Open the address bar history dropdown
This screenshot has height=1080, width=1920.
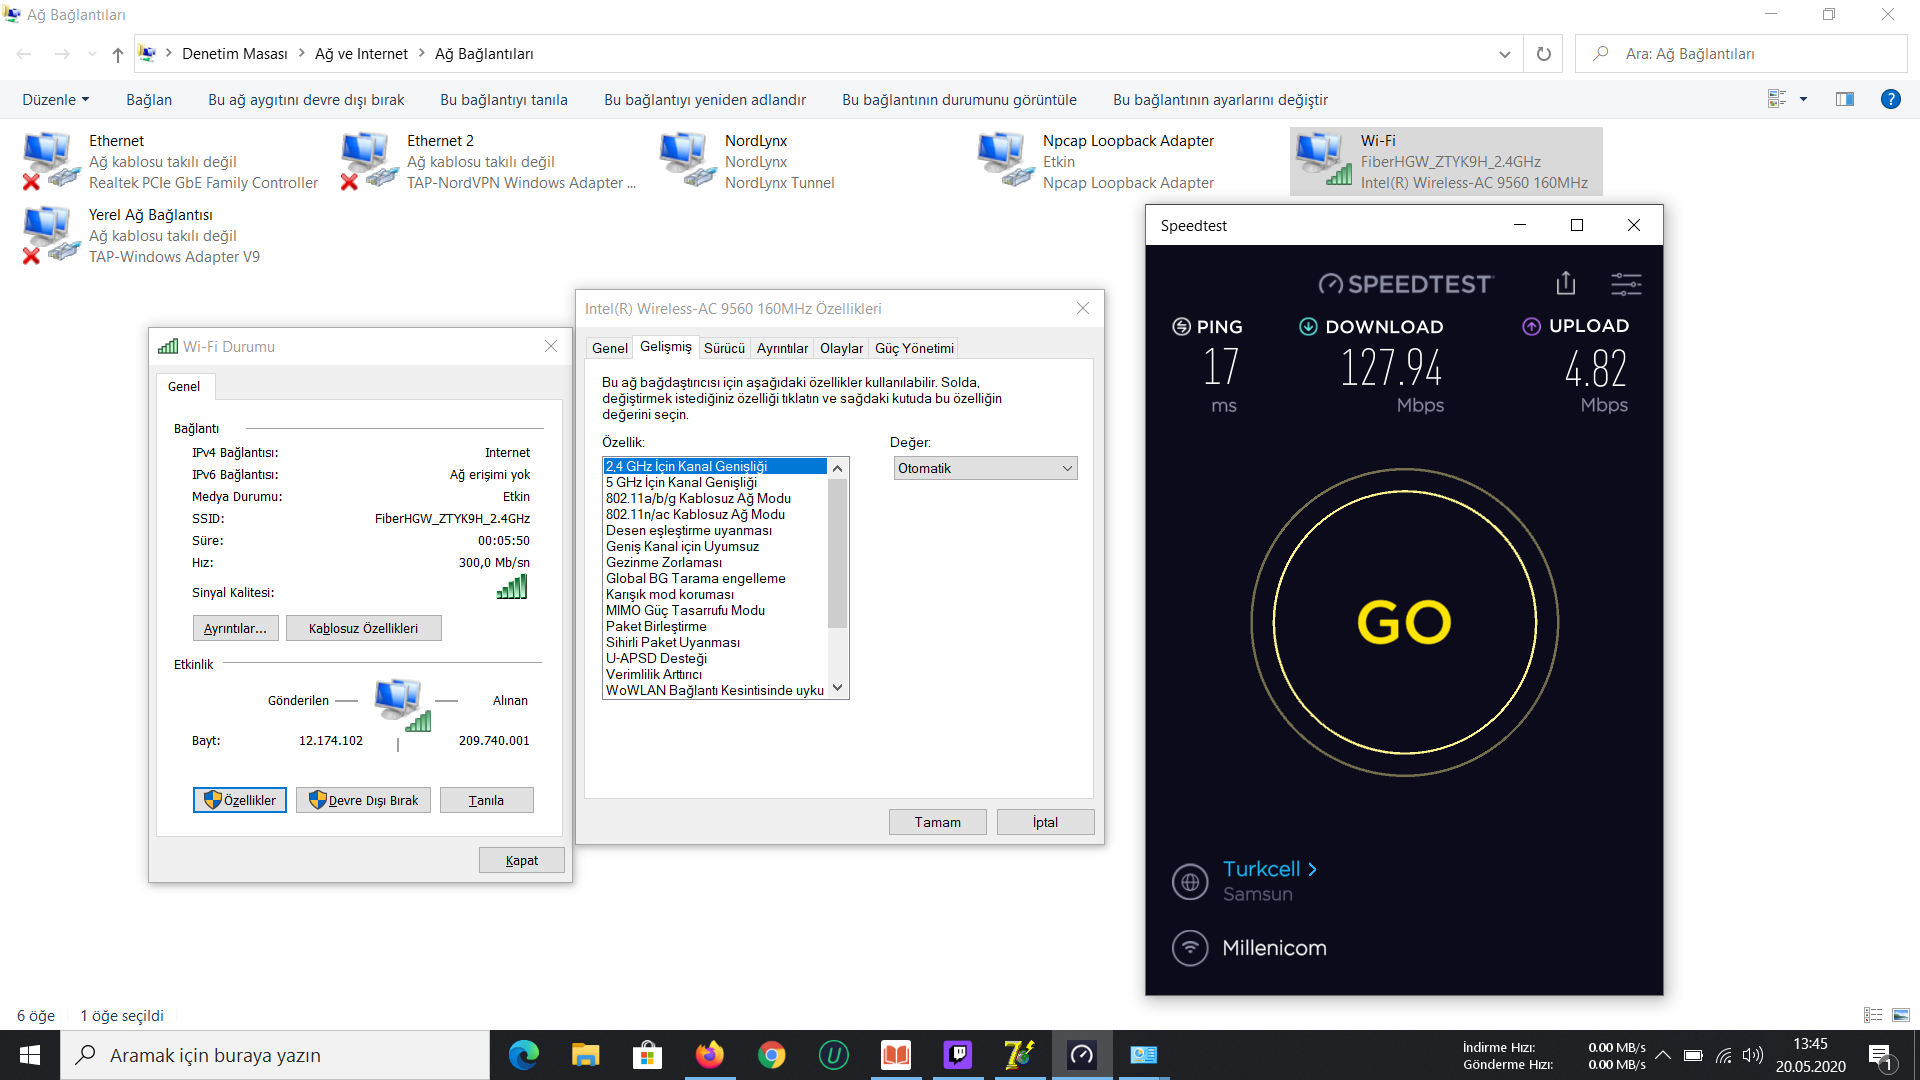[1504, 54]
